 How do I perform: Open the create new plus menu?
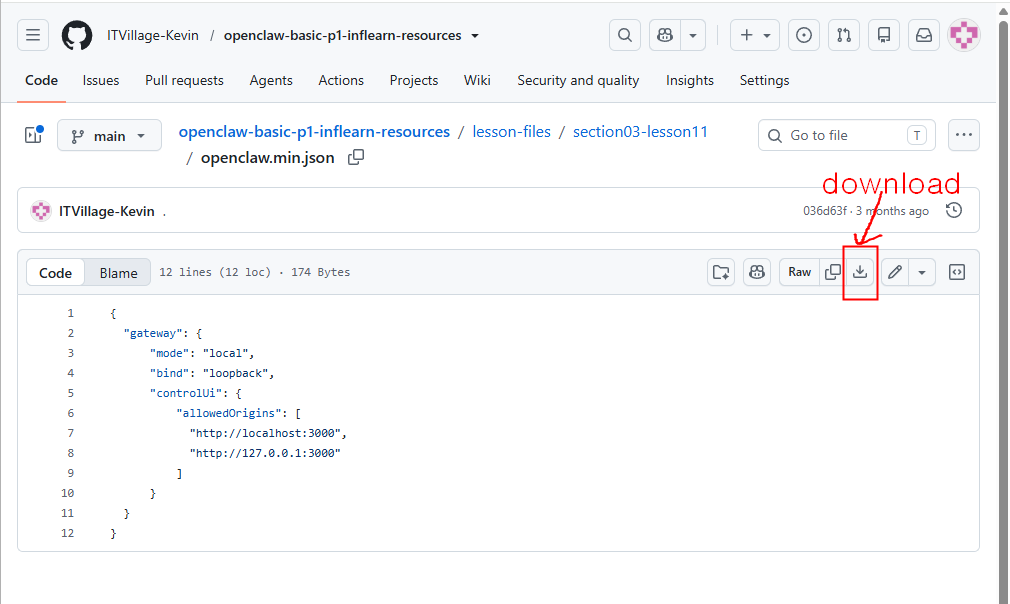click(x=754, y=35)
